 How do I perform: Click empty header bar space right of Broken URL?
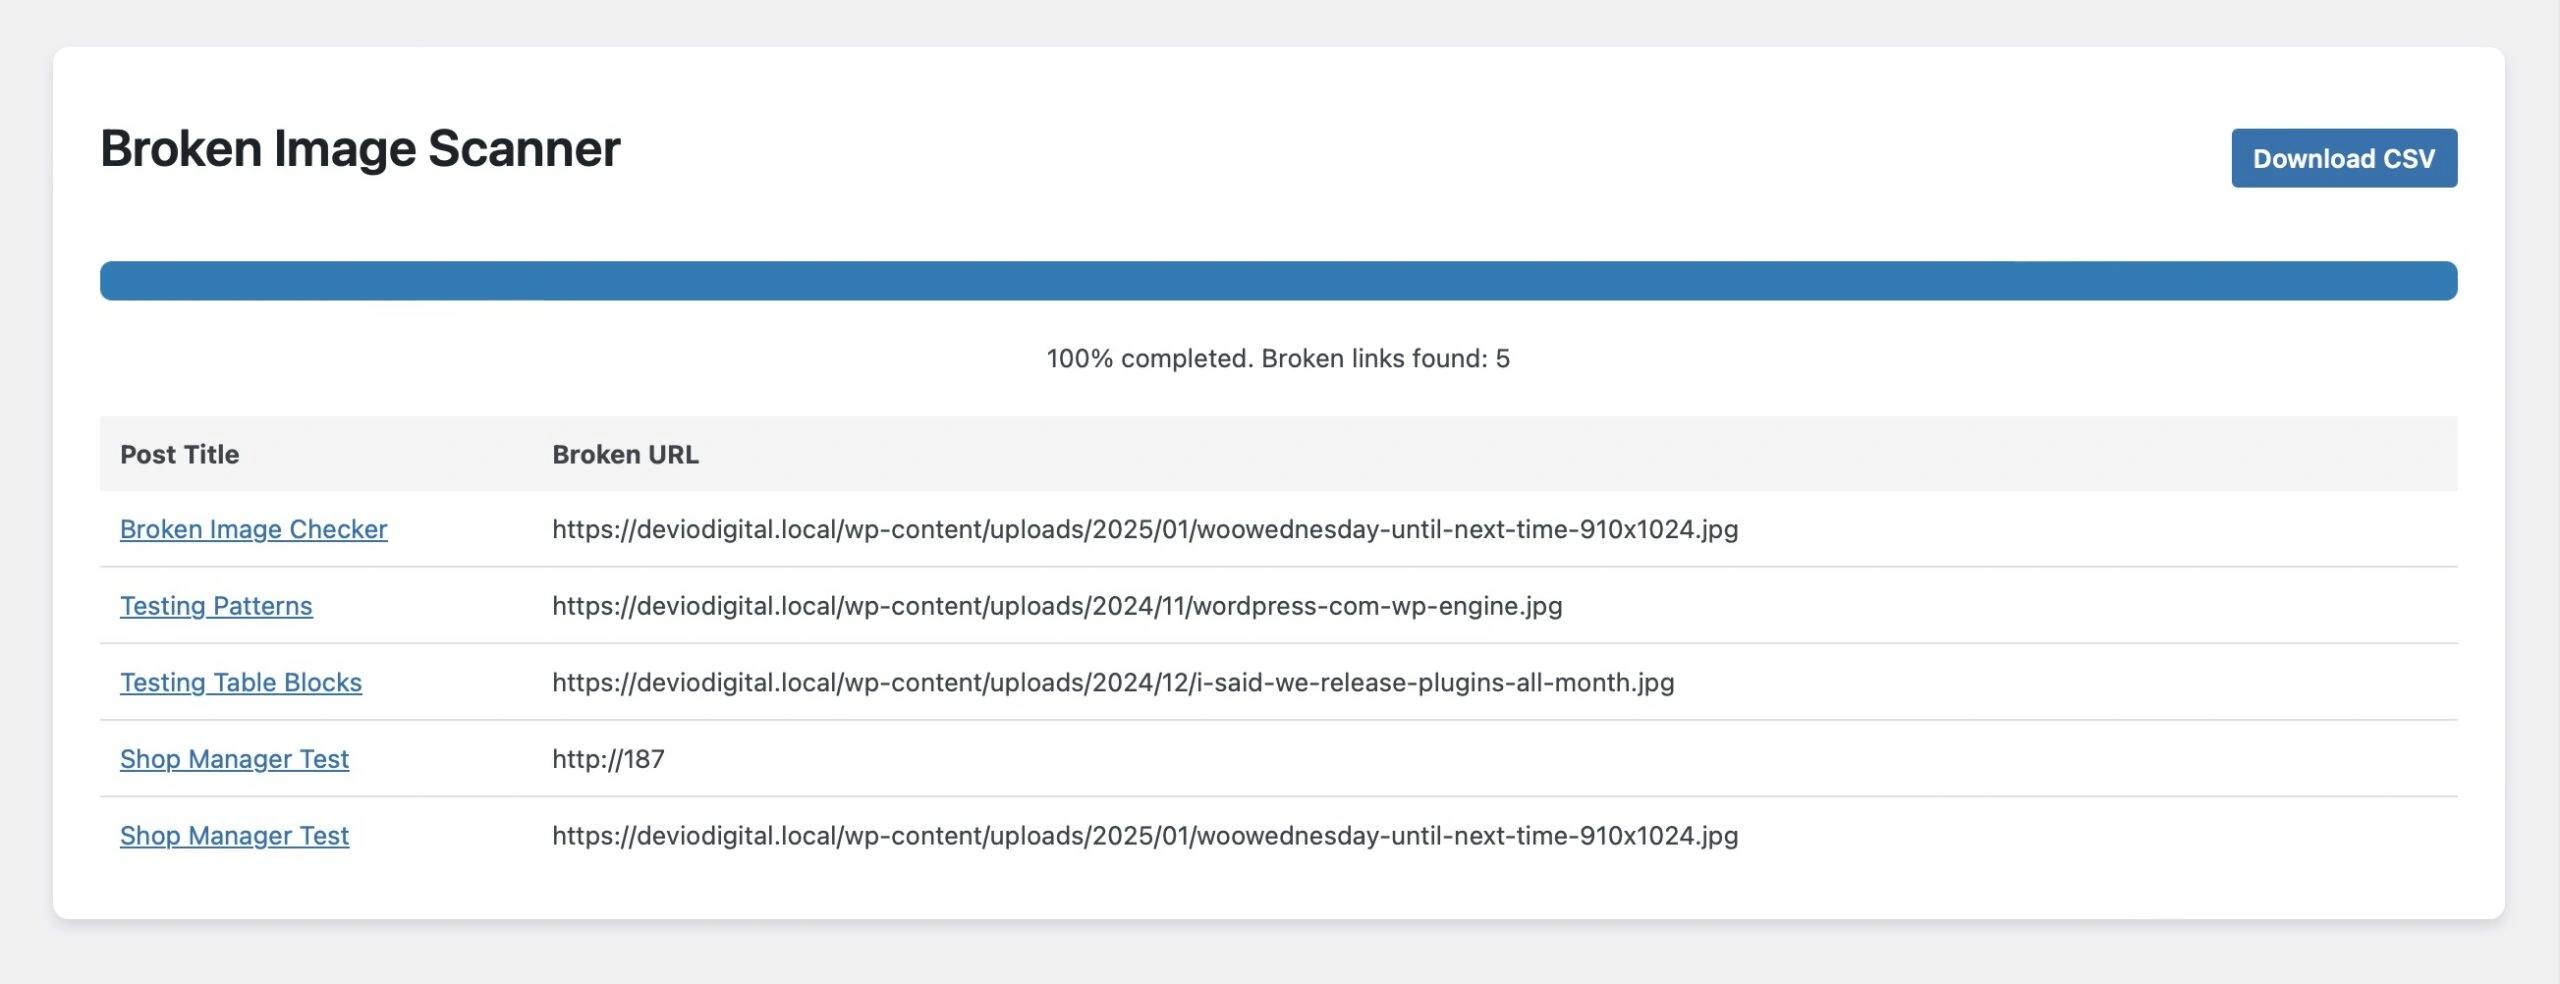pyautogui.click(x=1600, y=454)
